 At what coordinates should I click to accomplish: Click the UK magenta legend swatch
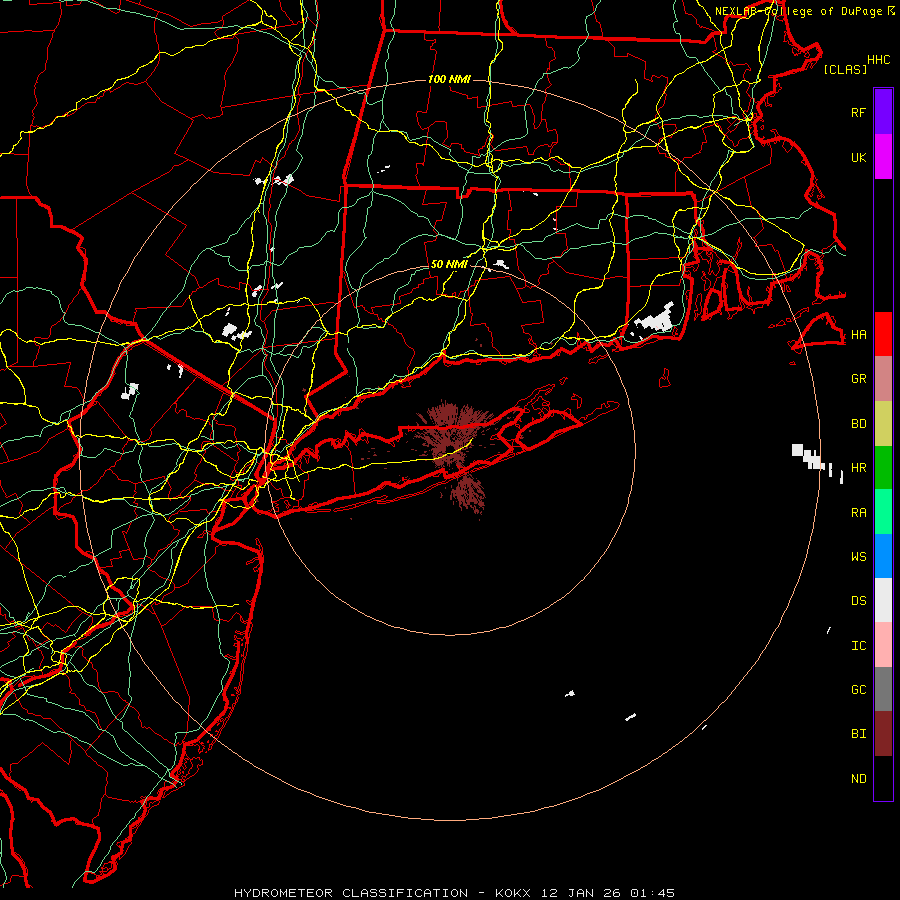[883, 157]
